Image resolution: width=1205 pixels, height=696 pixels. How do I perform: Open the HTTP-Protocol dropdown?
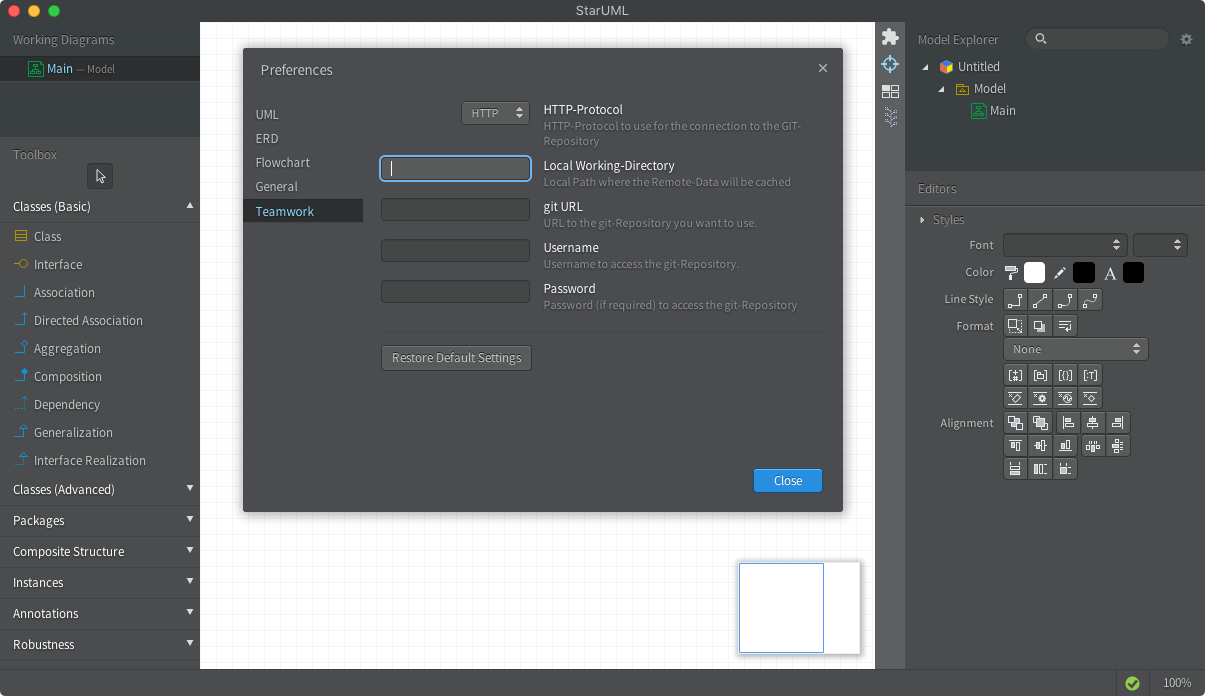click(495, 113)
